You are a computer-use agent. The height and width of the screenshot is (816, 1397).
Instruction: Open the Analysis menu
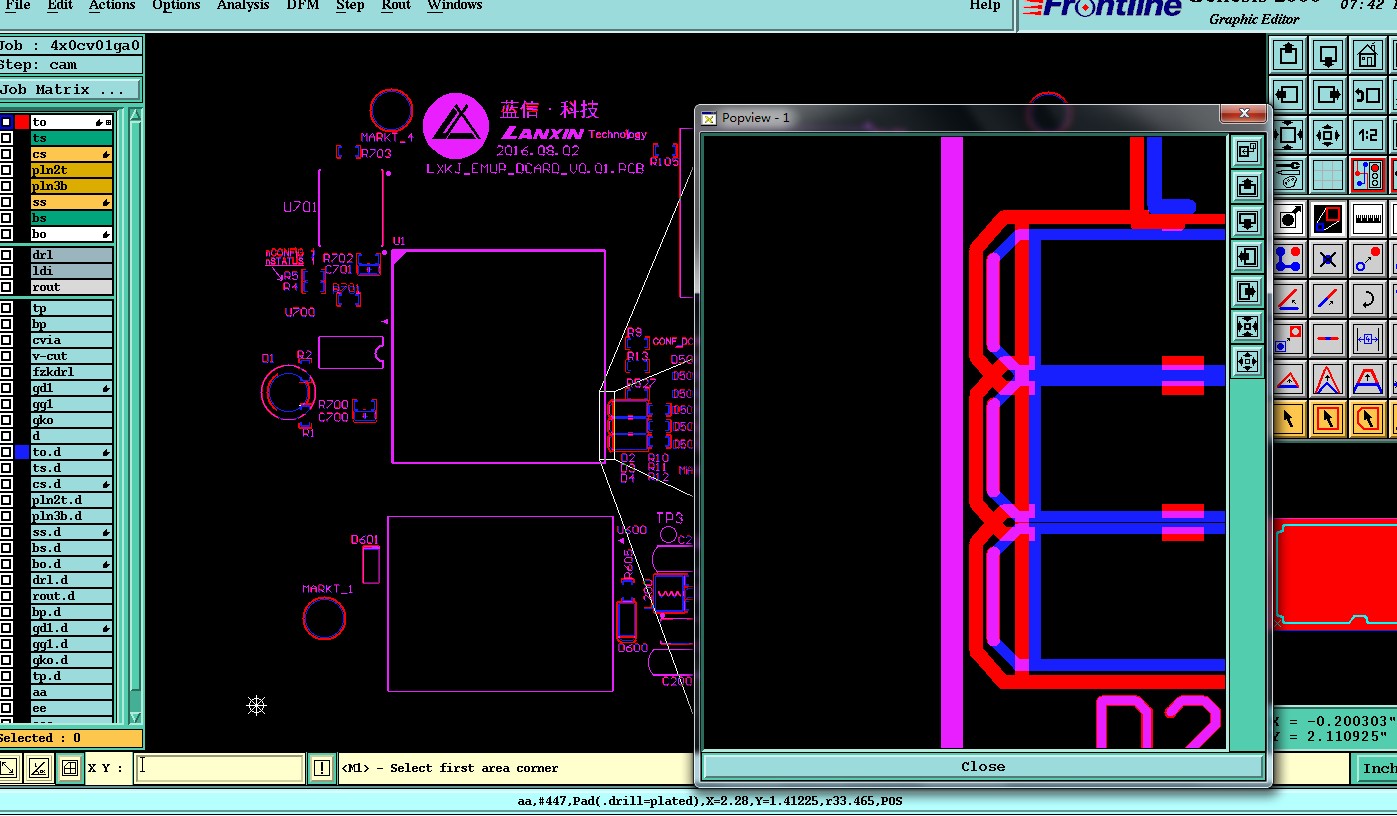pos(243,6)
